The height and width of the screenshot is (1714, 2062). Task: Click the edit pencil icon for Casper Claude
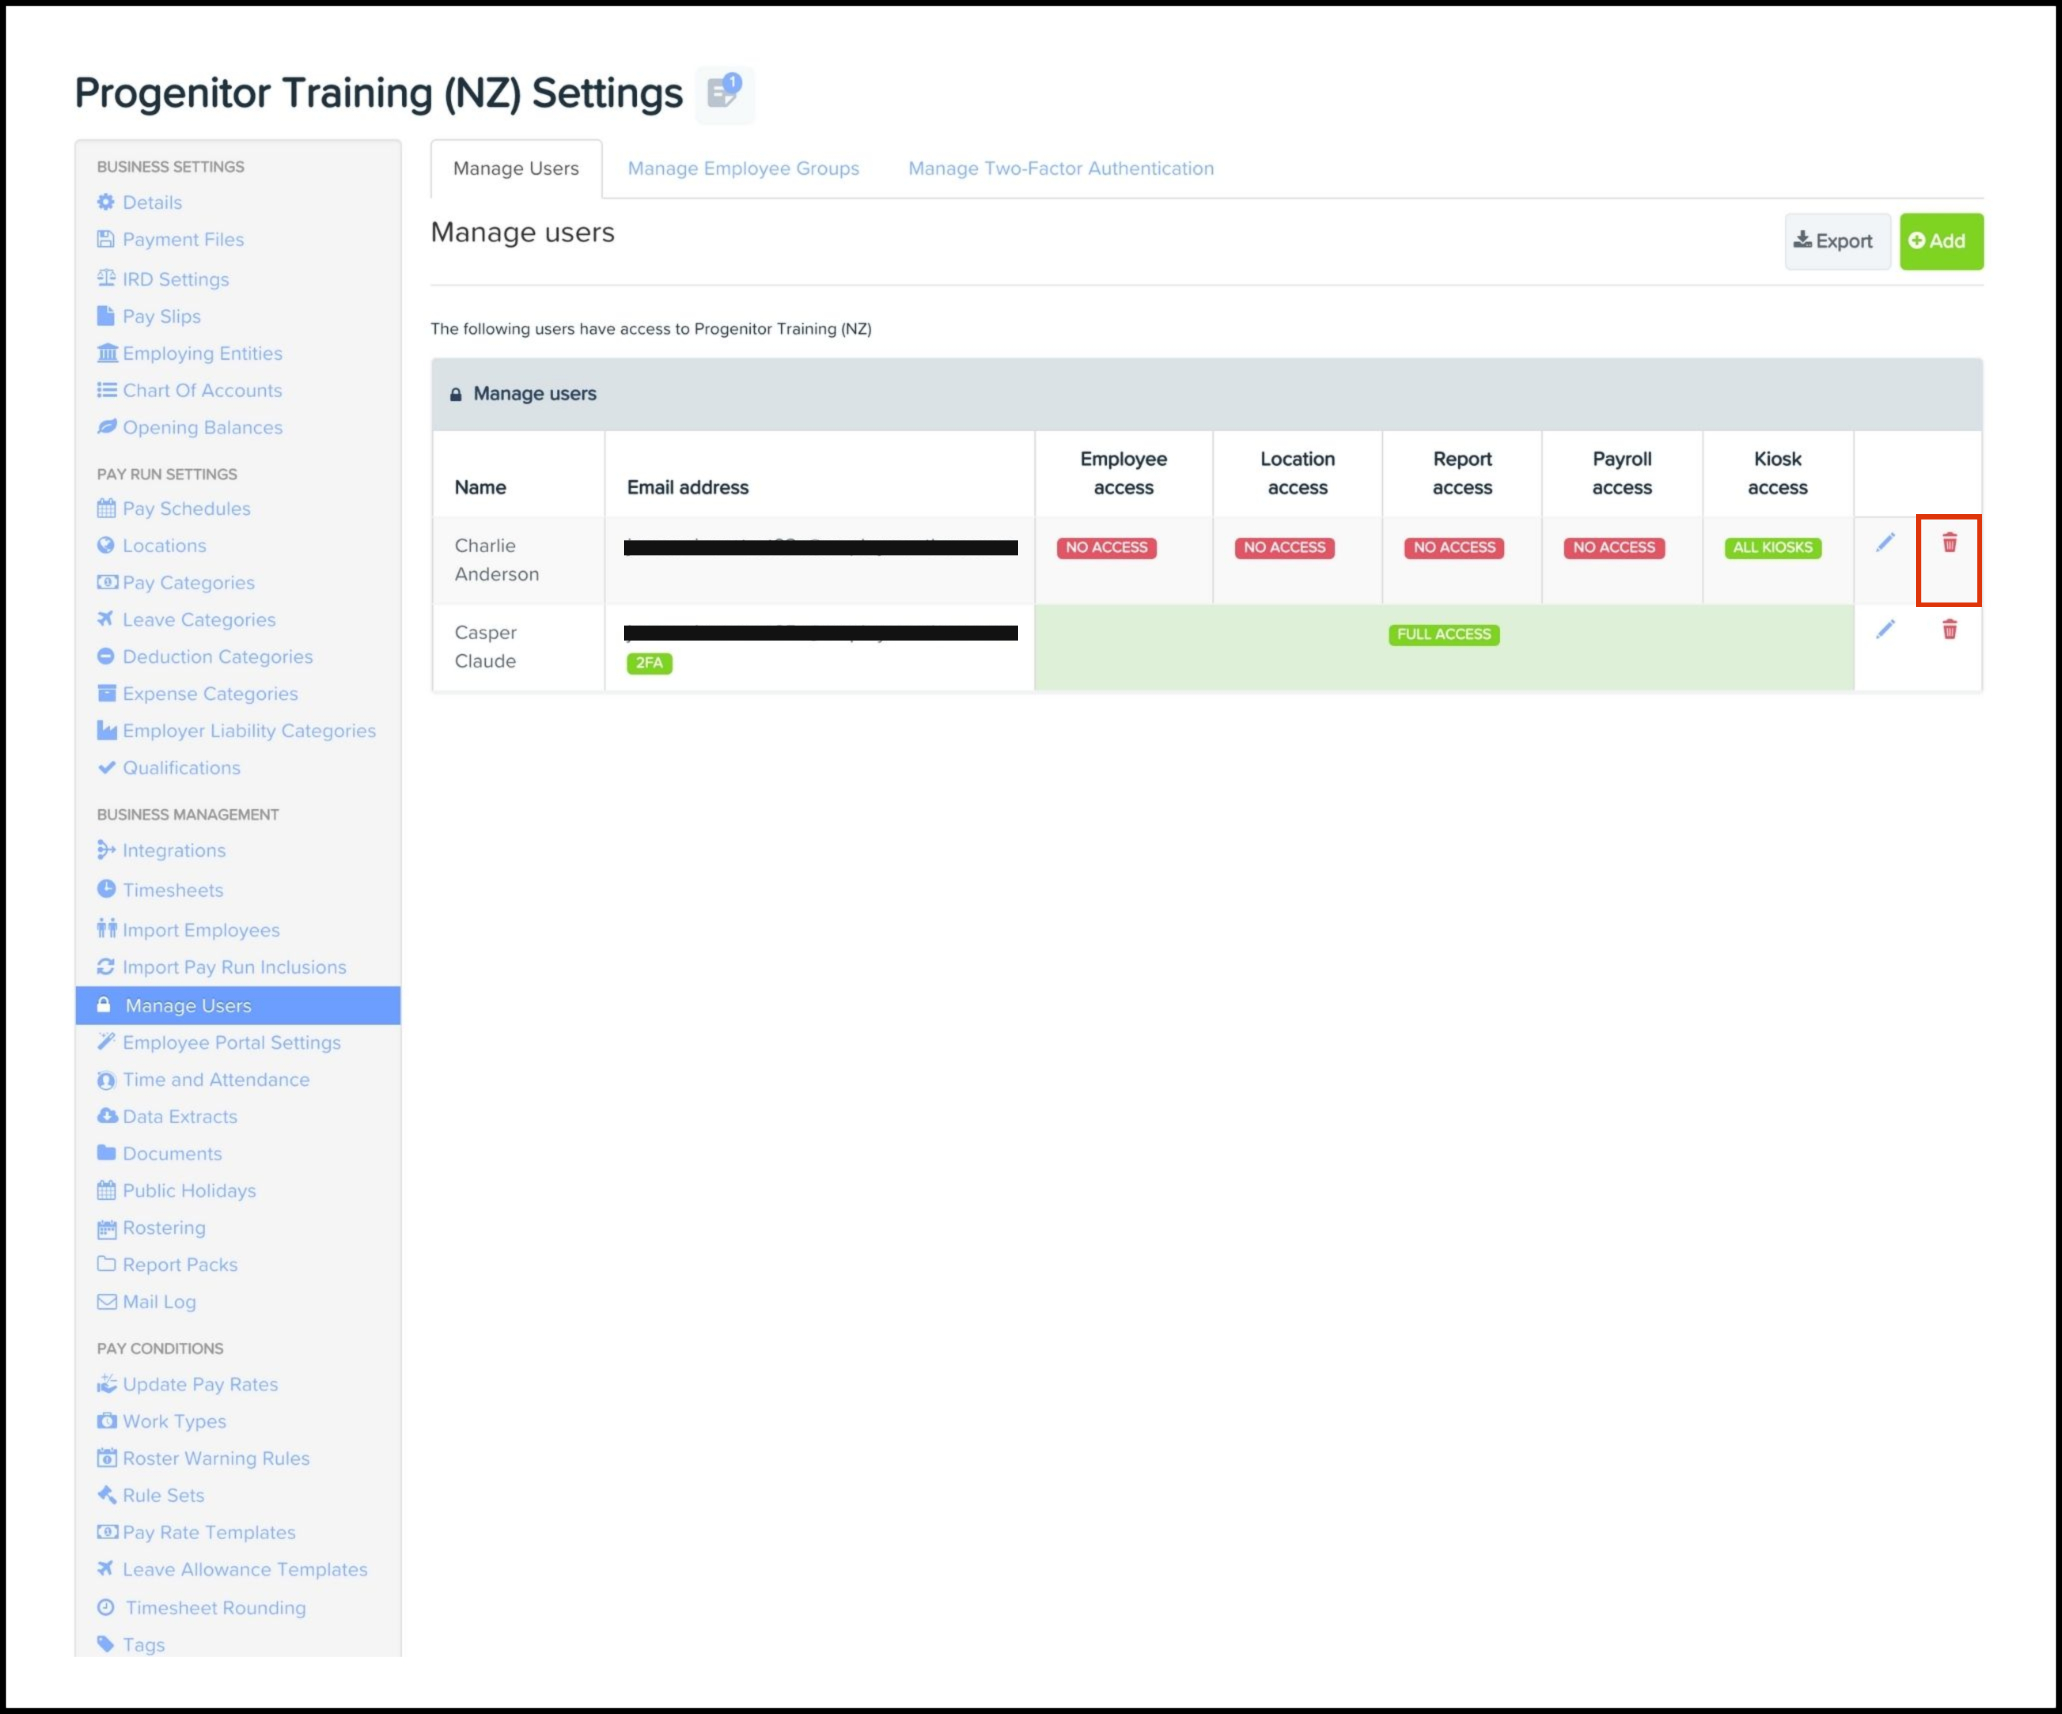click(x=1885, y=630)
